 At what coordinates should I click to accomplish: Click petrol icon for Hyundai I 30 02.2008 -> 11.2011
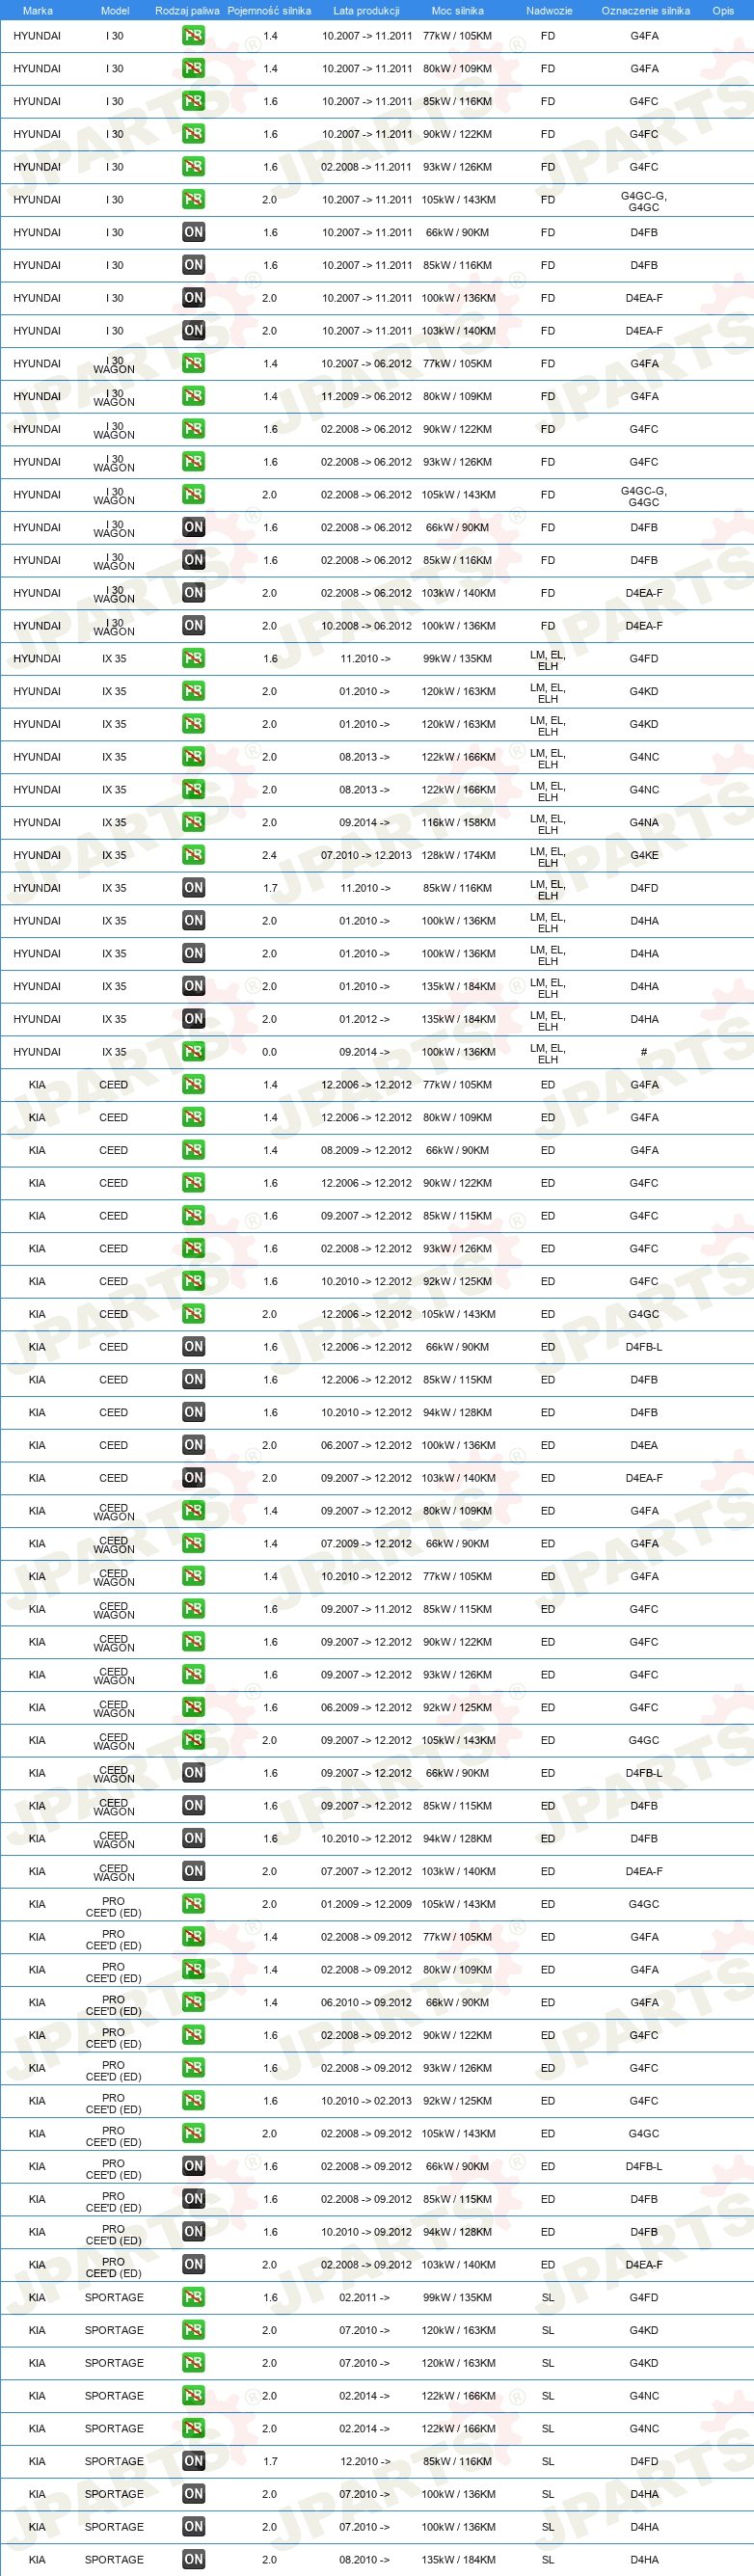coord(193,167)
